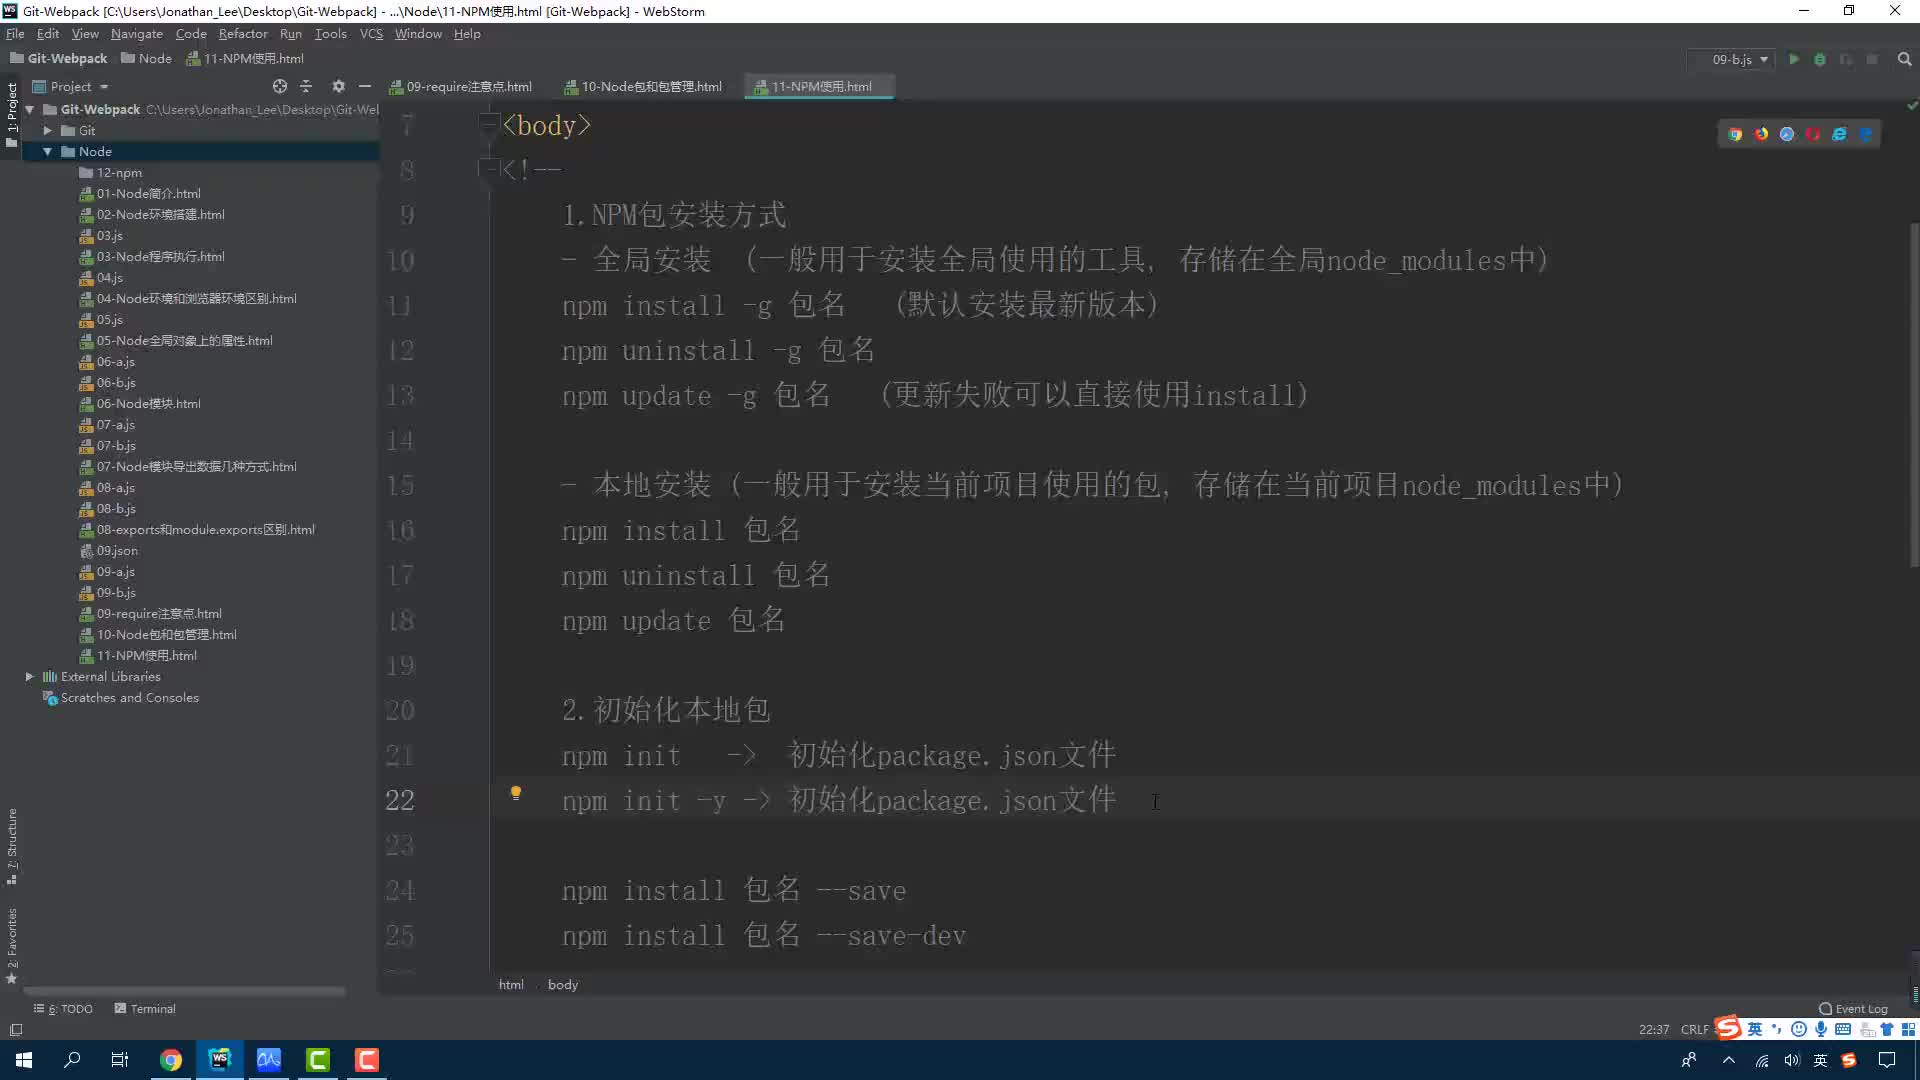Open preview in Internet Explorer icon
This screenshot has height=1080, width=1920.
(1839, 134)
